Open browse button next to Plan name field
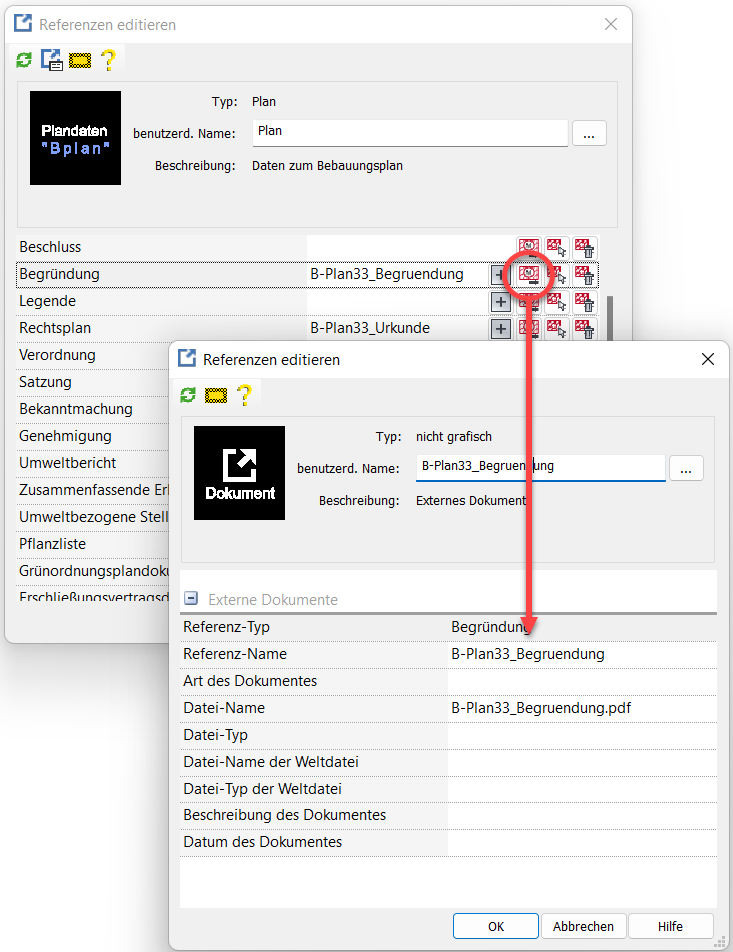 (x=589, y=132)
